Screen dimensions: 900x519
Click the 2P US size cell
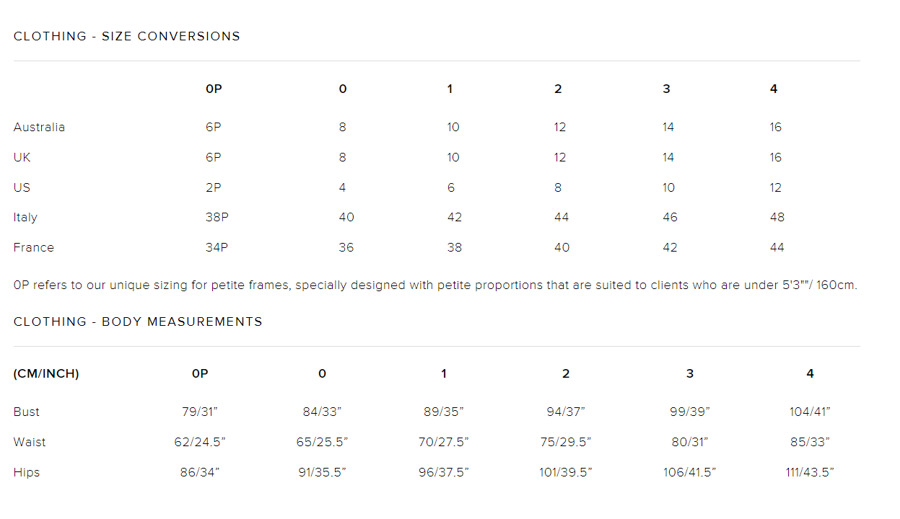213,187
